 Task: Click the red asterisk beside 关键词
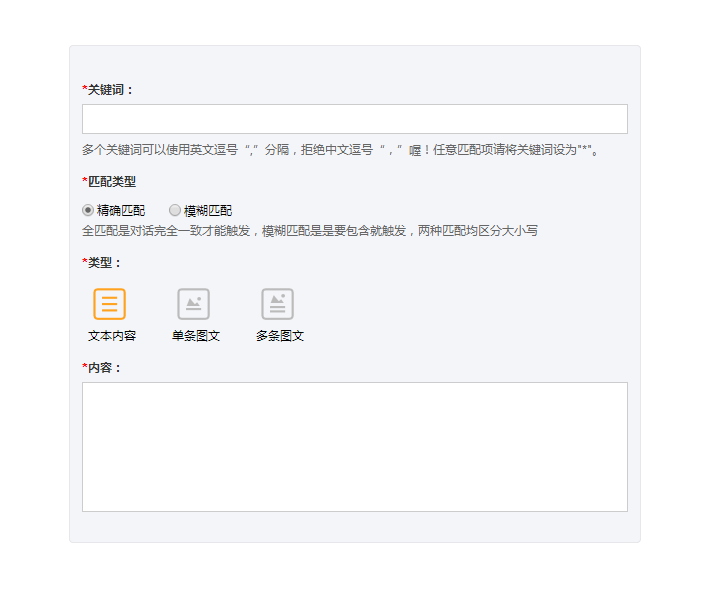click(x=85, y=90)
